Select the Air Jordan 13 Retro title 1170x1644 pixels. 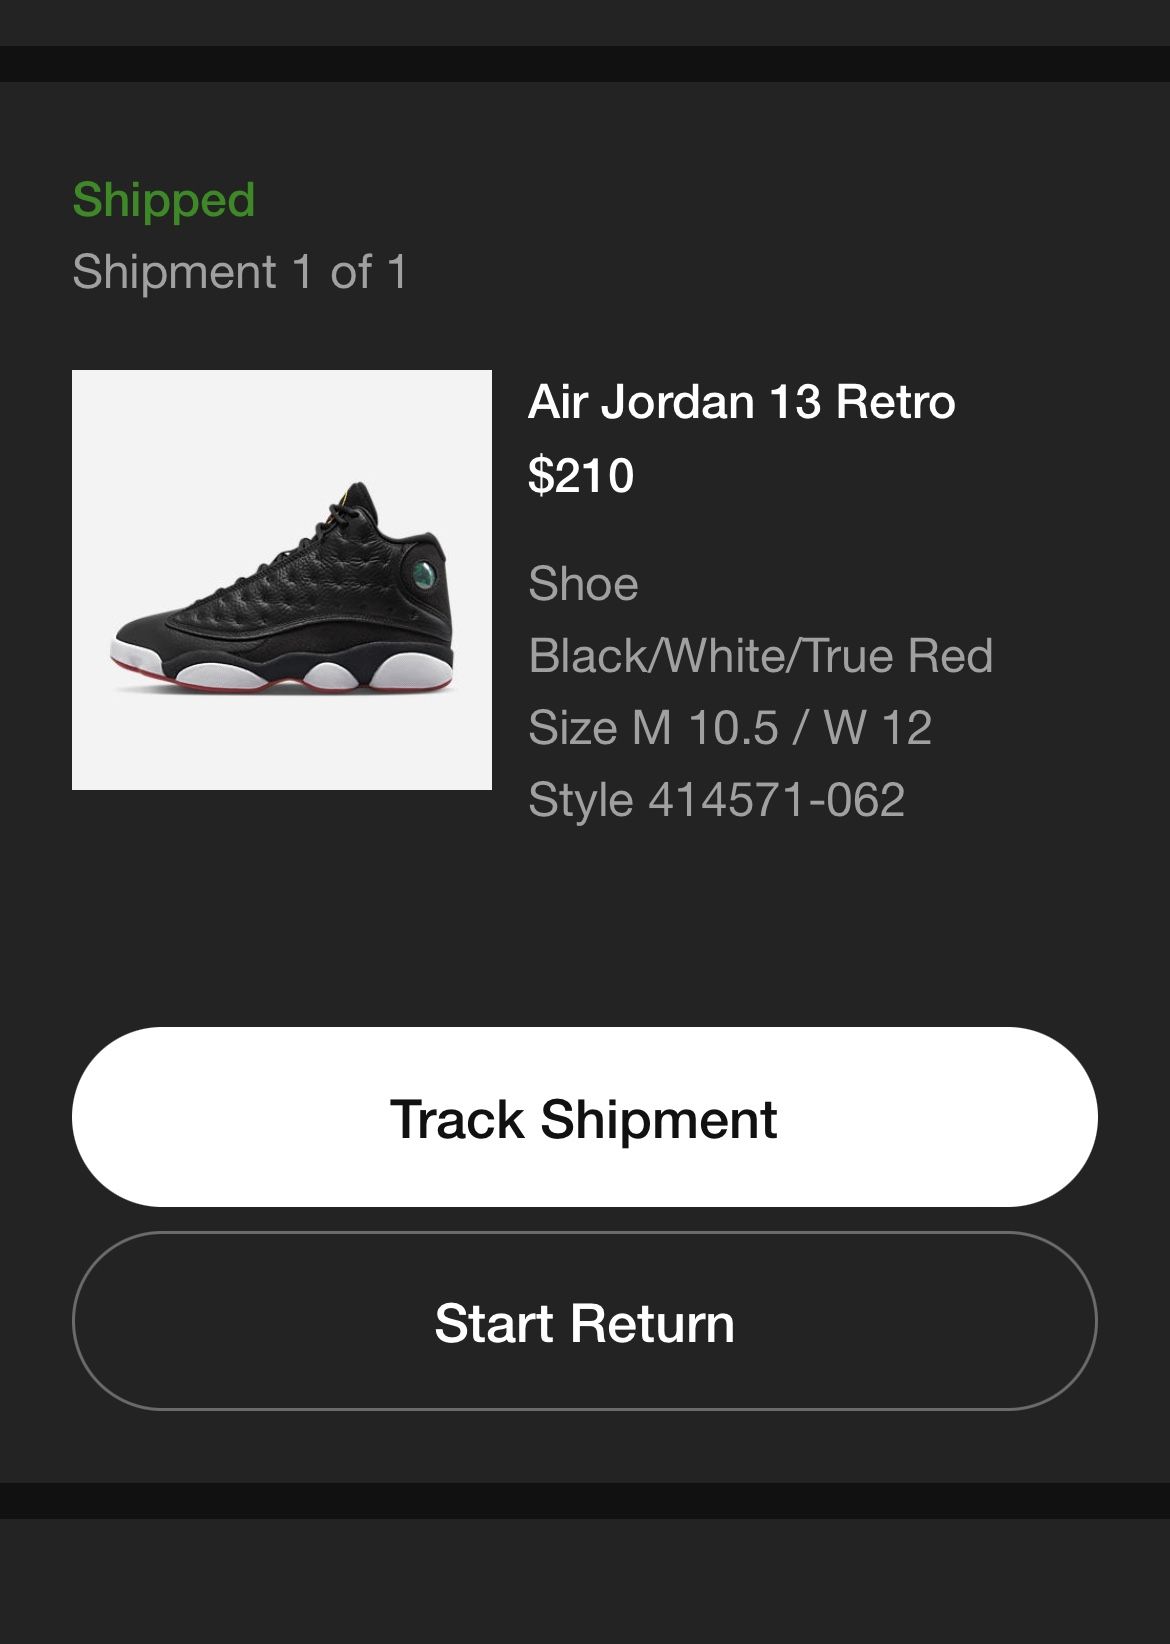tap(742, 402)
